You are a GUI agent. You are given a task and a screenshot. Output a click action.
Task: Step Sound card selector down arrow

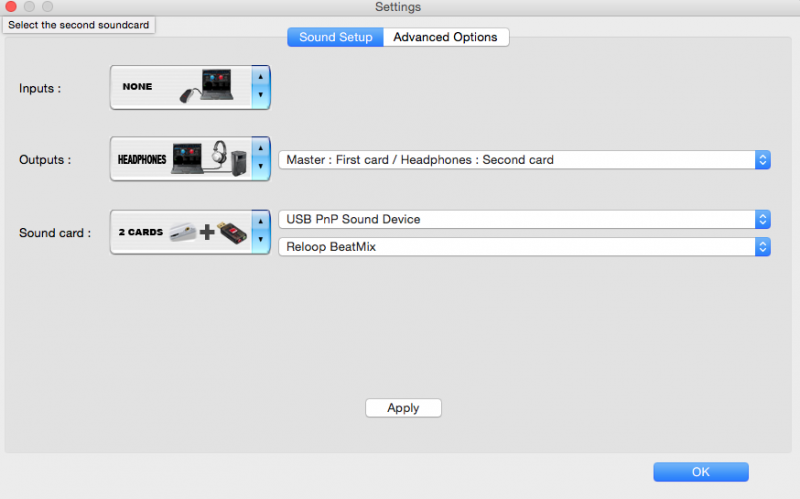coord(261,239)
